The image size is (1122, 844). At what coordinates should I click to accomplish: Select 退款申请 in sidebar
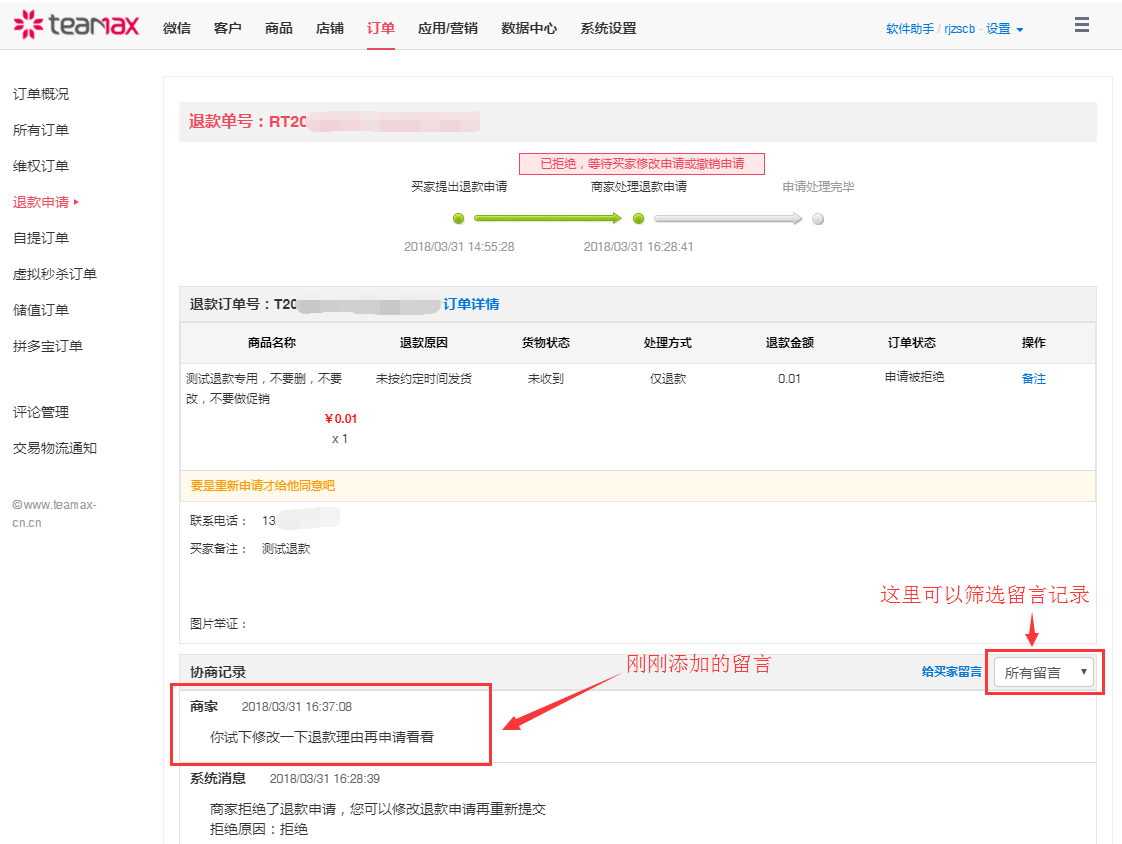[x=41, y=202]
